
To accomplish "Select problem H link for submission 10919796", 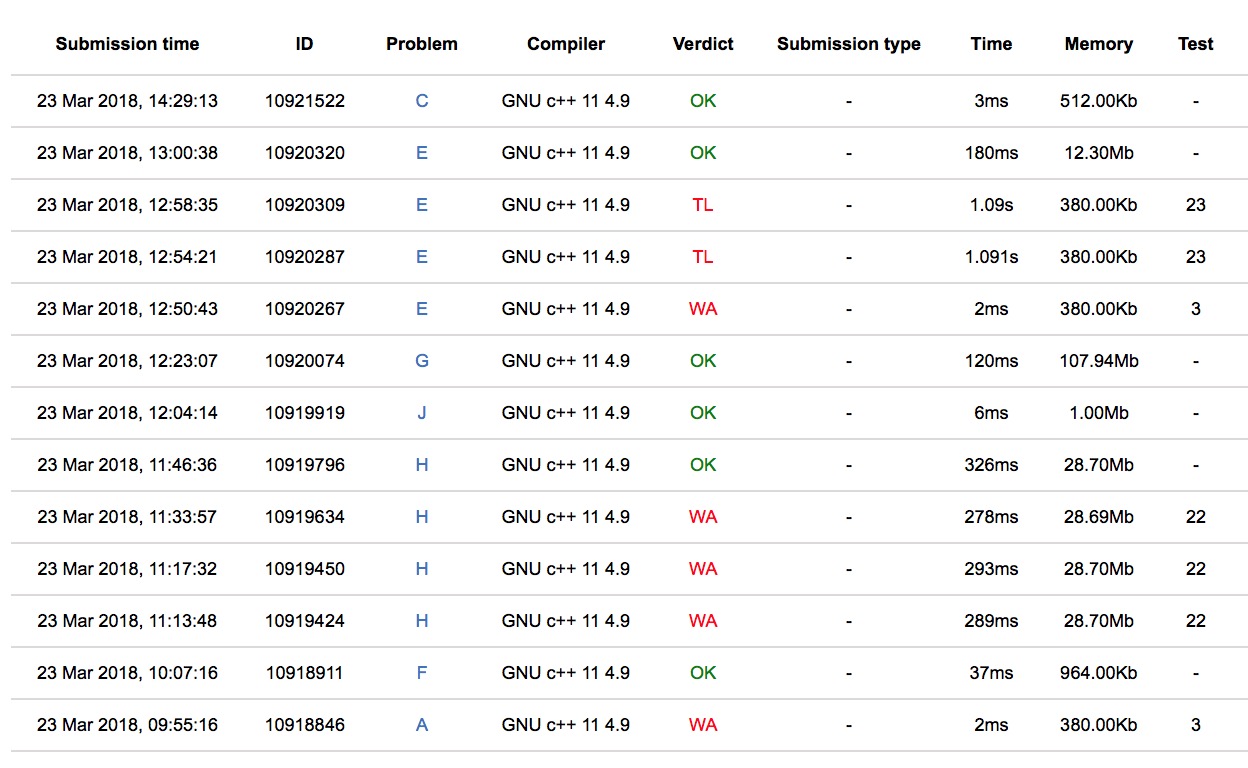I will 421,465.
